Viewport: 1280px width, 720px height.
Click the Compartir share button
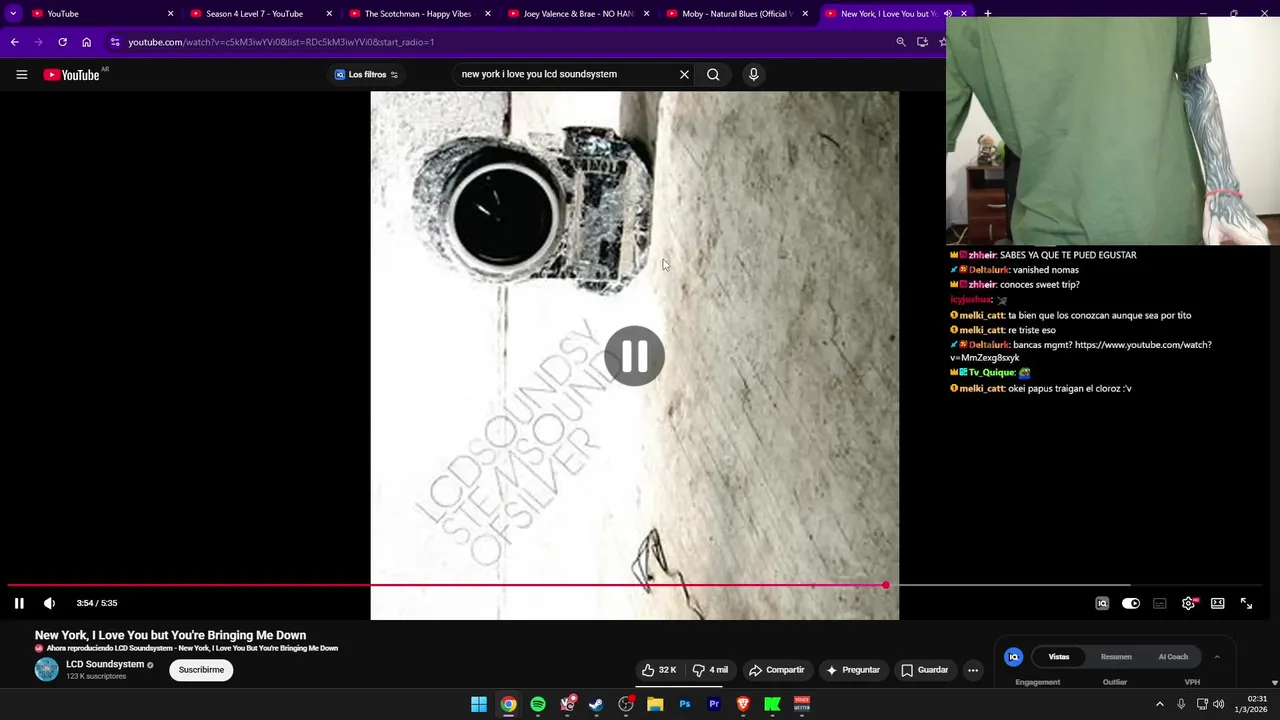tap(777, 670)
